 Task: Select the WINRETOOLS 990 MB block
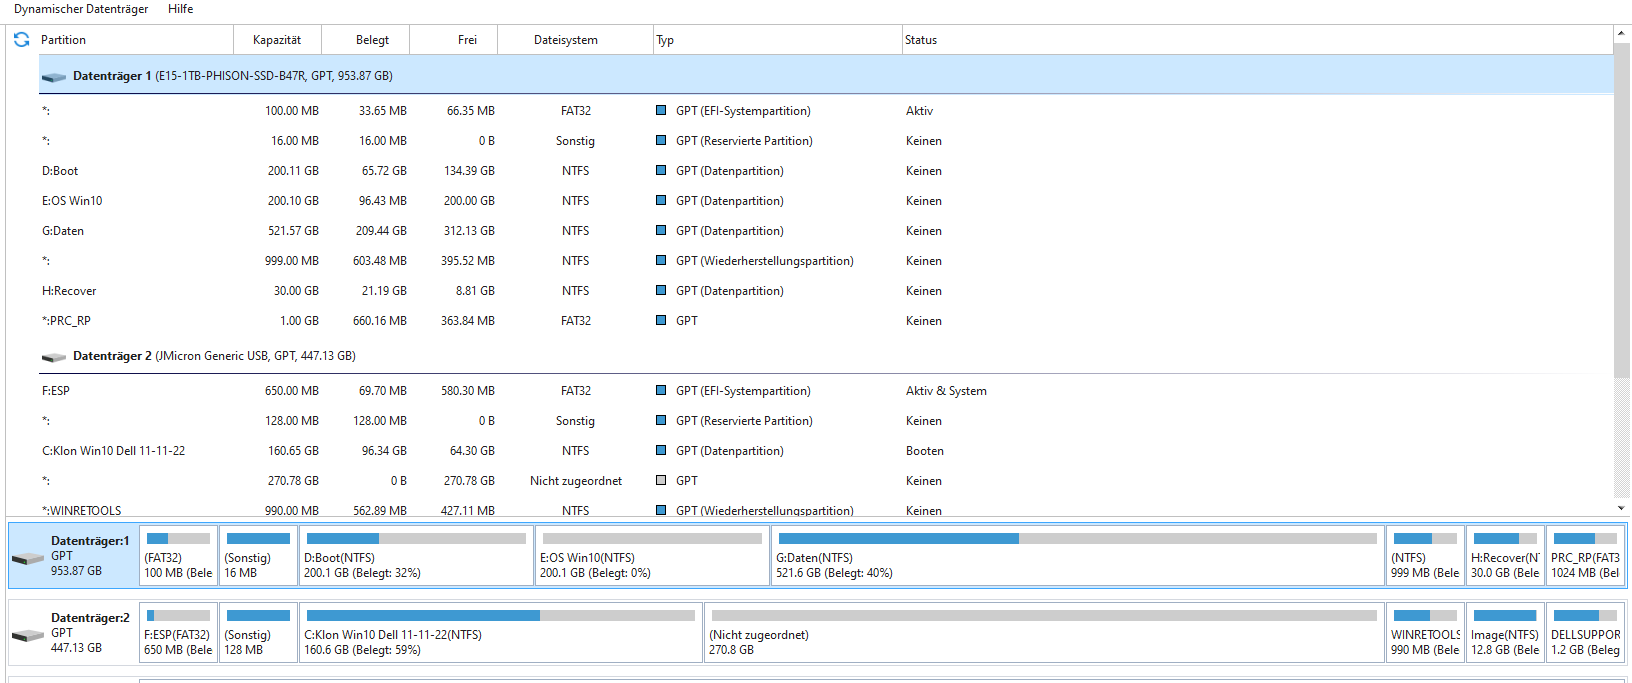click(x=1425, y=633)
